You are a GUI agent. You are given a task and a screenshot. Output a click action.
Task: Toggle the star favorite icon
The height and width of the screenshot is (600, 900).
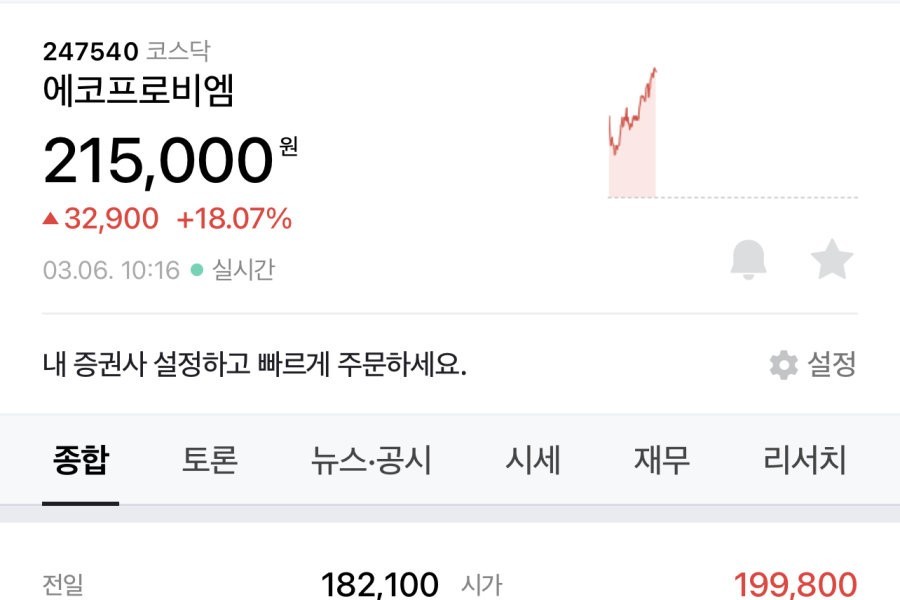(831, 260)
